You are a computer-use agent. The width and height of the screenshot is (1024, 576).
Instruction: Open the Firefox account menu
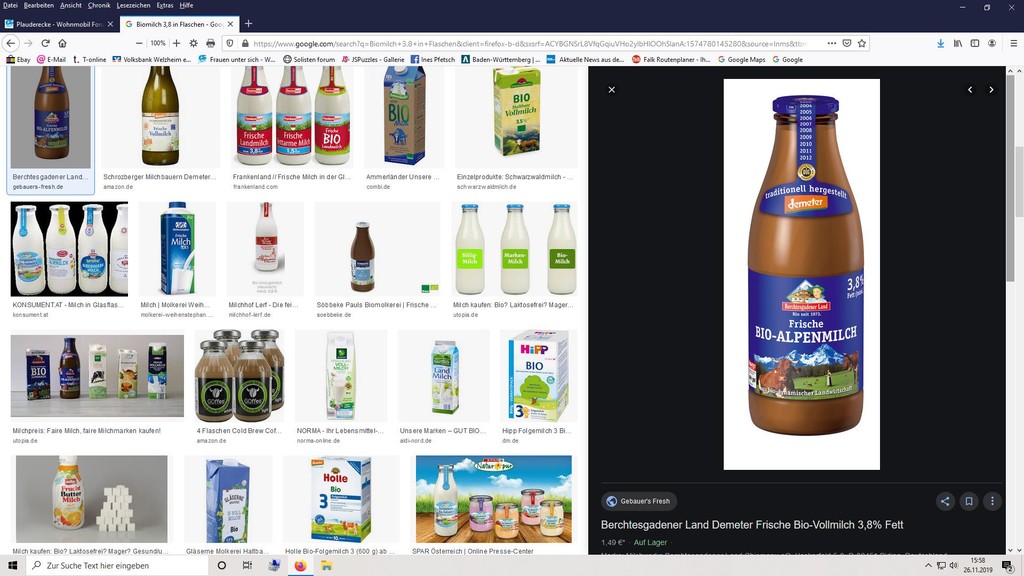991,43
